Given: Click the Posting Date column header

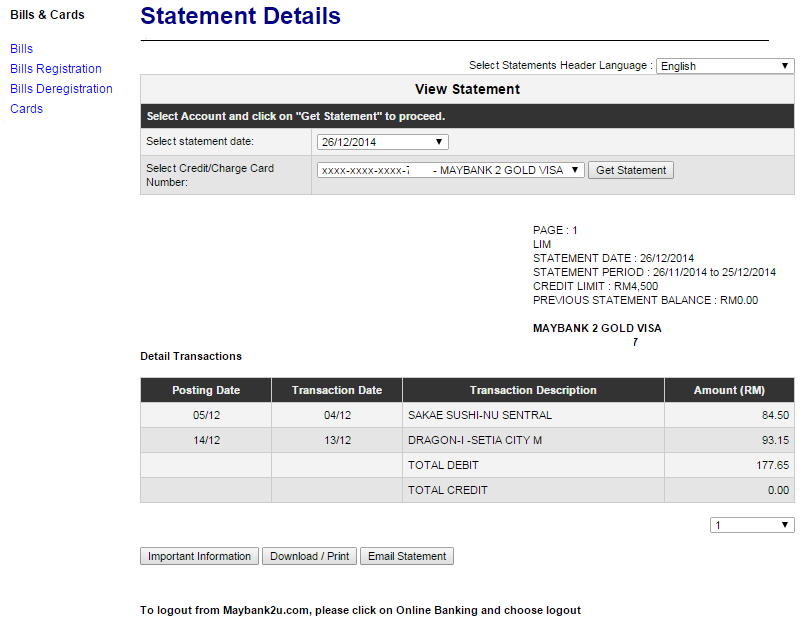Looking at the screenshot, I should pyautogui.click(x=206, y=390).
